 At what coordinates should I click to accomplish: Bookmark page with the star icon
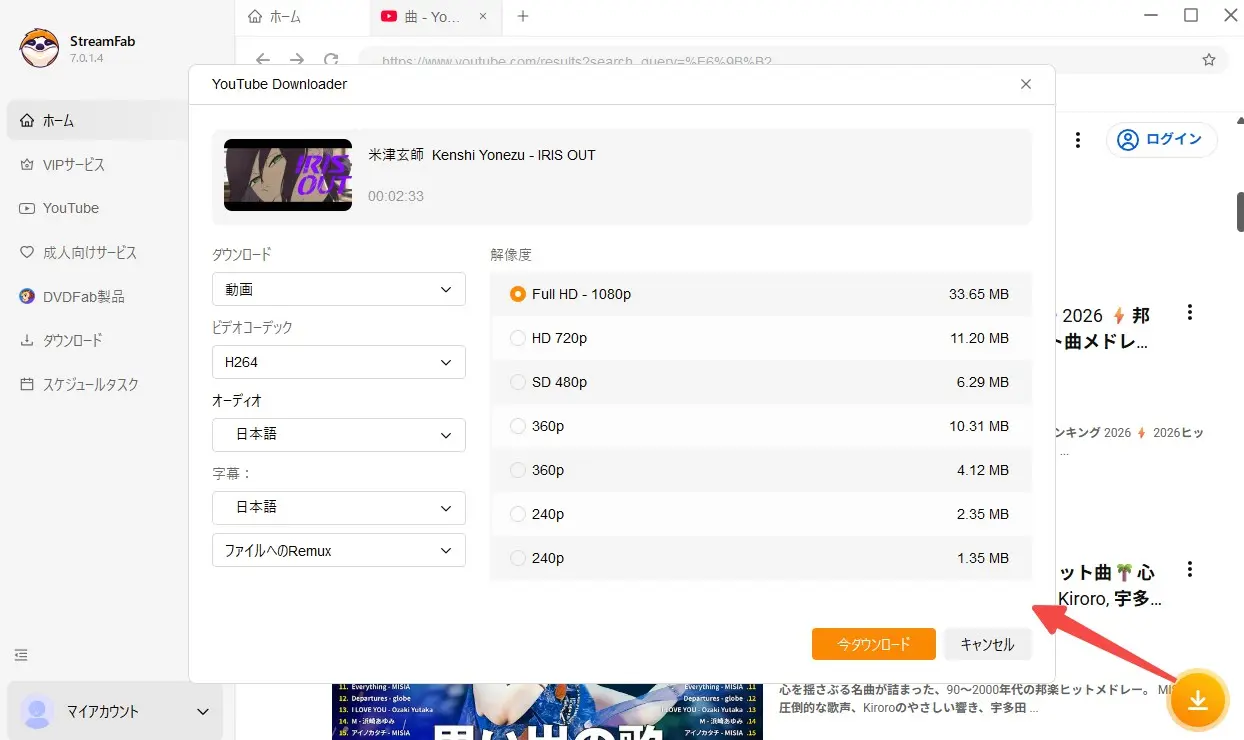pos(1209,60)
